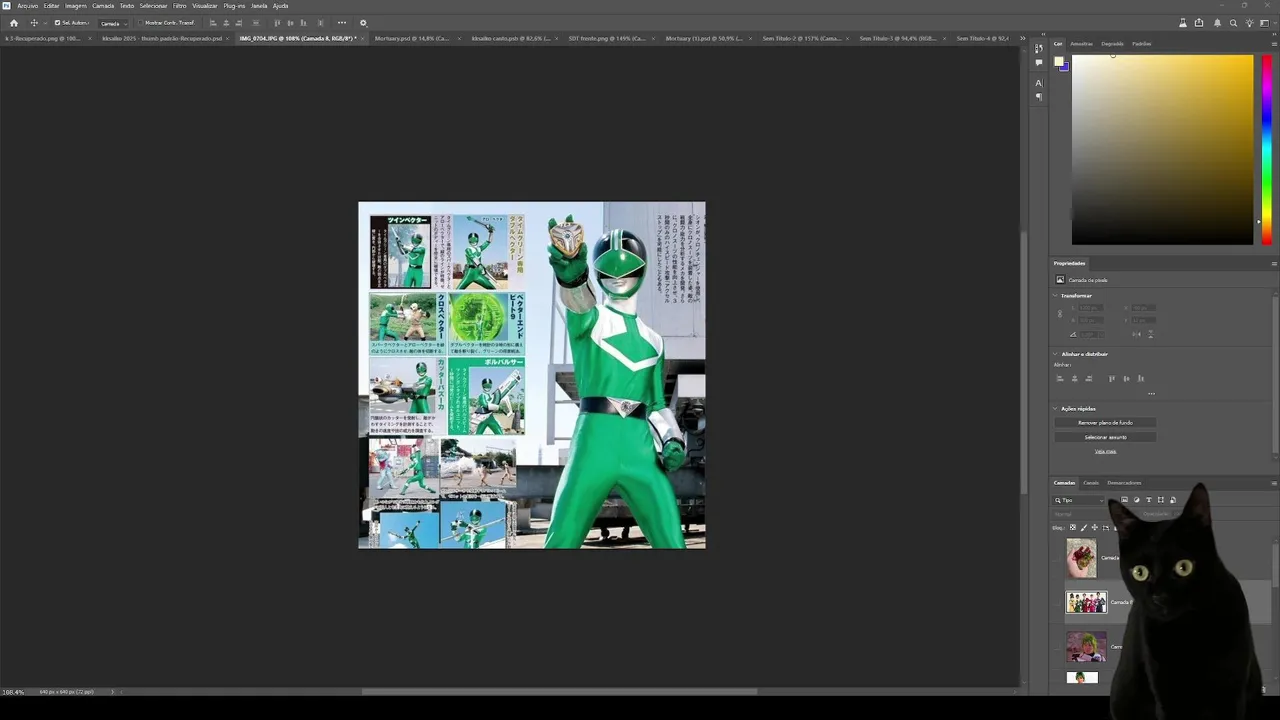Click the background color swatch
This screenshot has width=1280, height=720.
(x=1066, y=68)
